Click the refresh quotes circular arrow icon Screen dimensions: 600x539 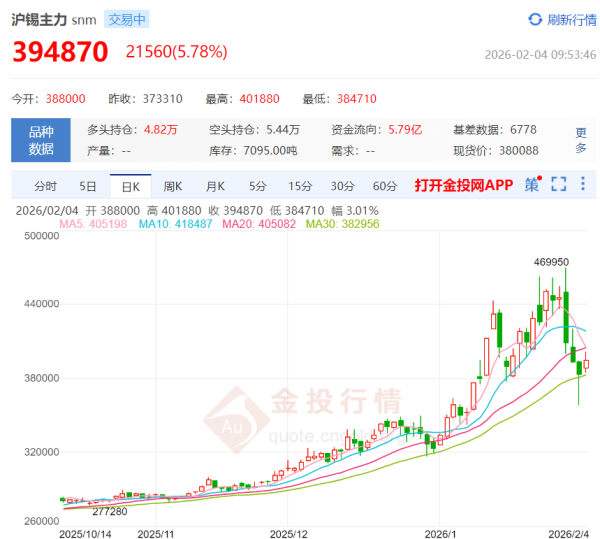pos(535,20)
